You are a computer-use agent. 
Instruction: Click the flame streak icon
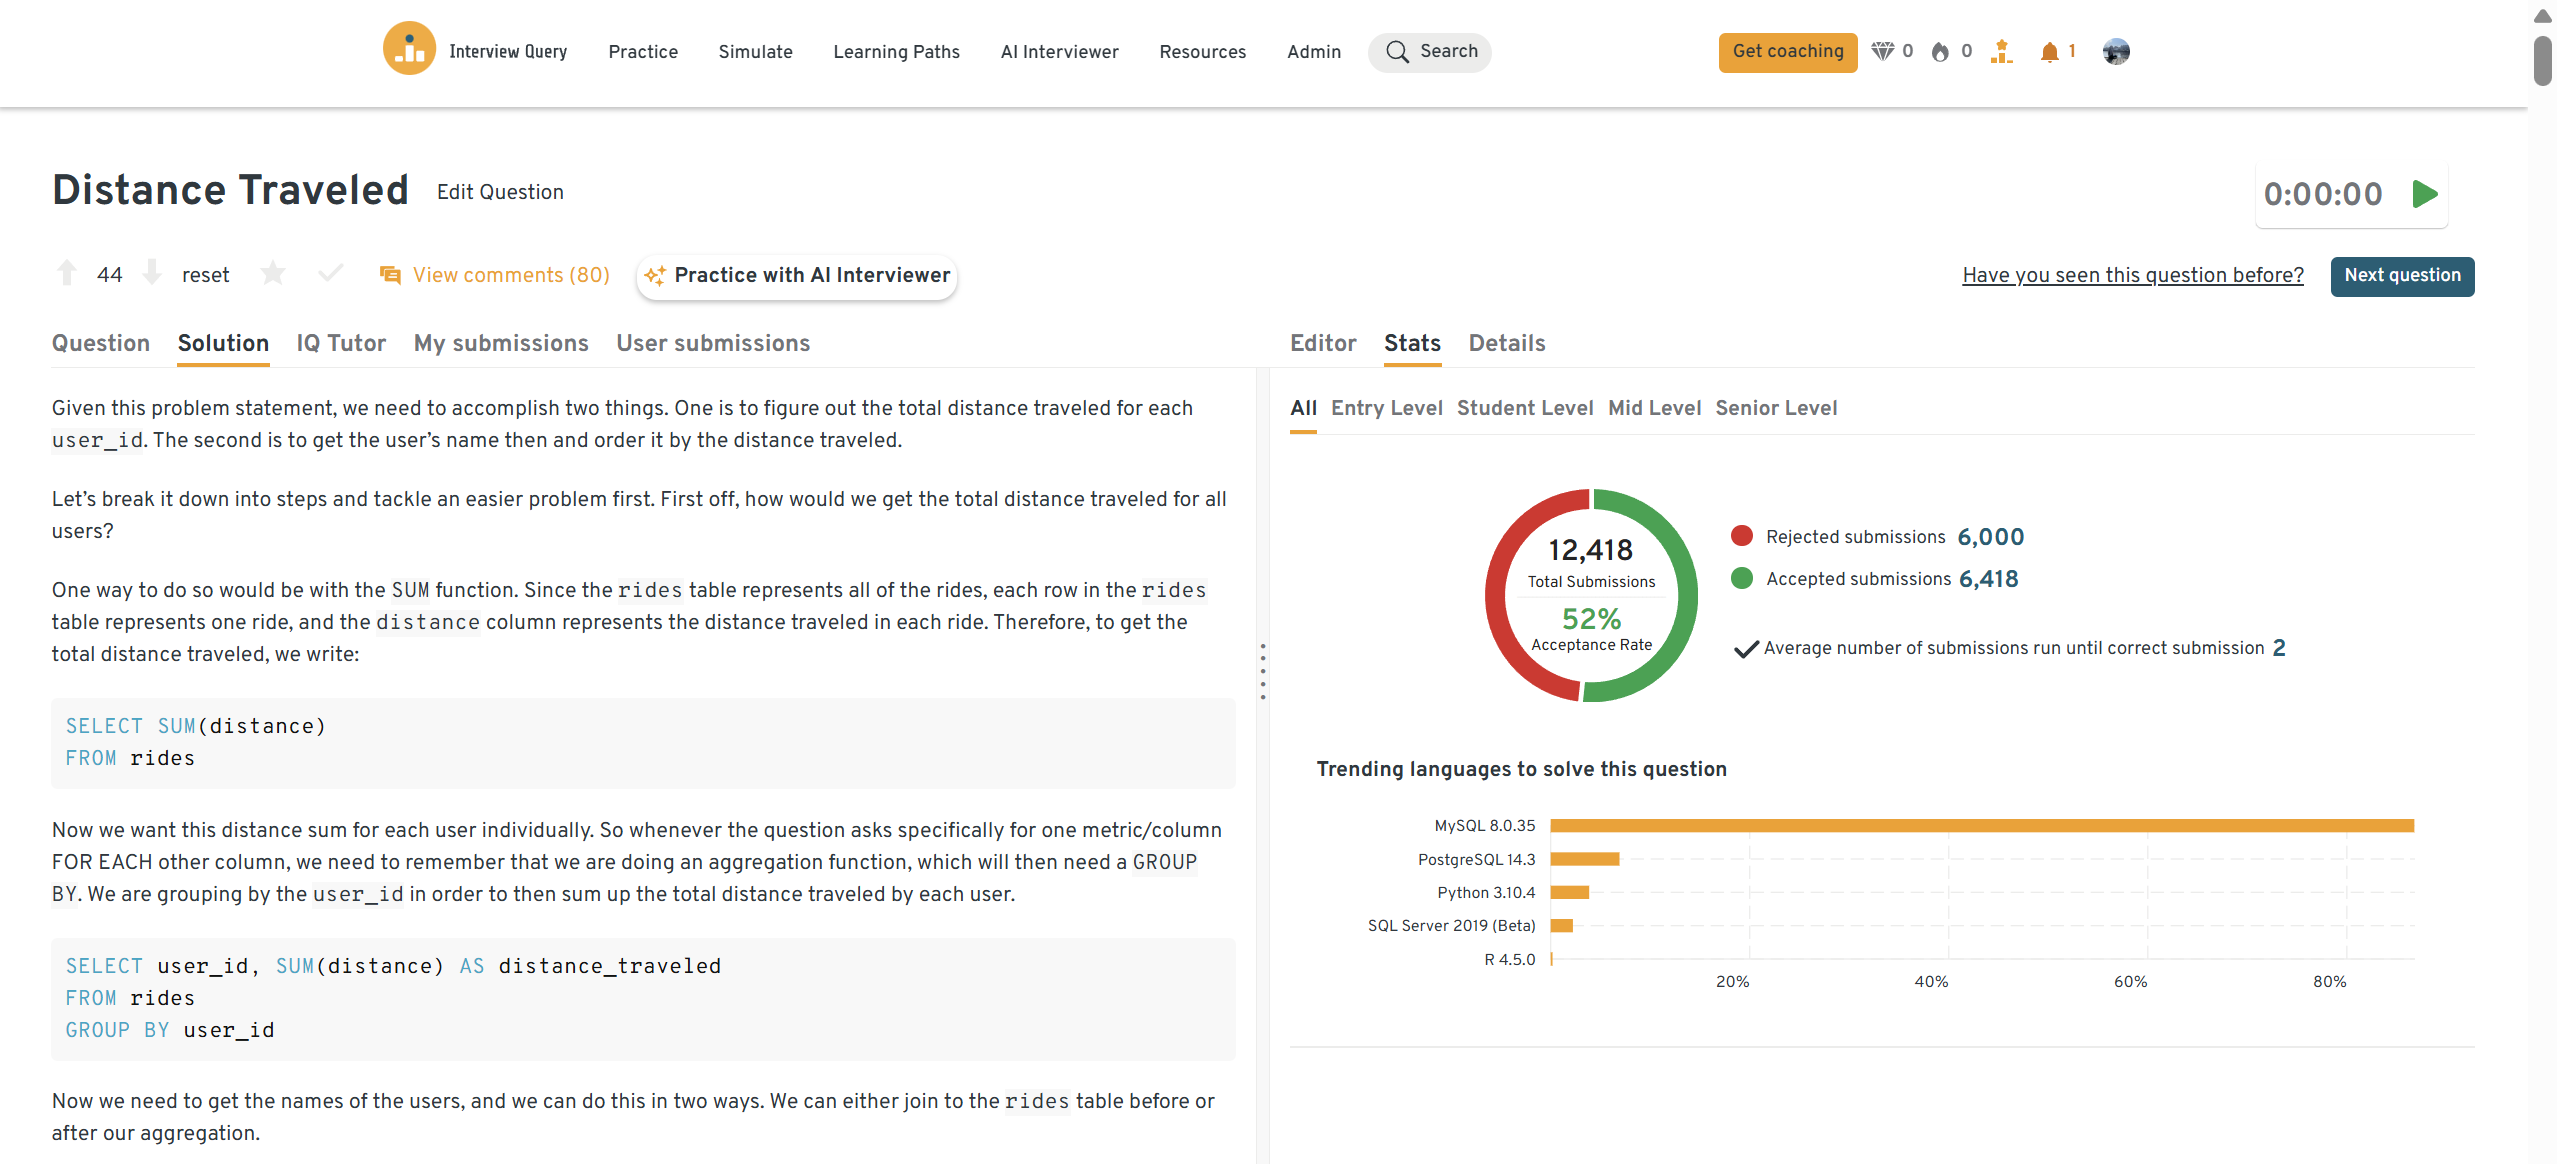(x=1940, y=52)
